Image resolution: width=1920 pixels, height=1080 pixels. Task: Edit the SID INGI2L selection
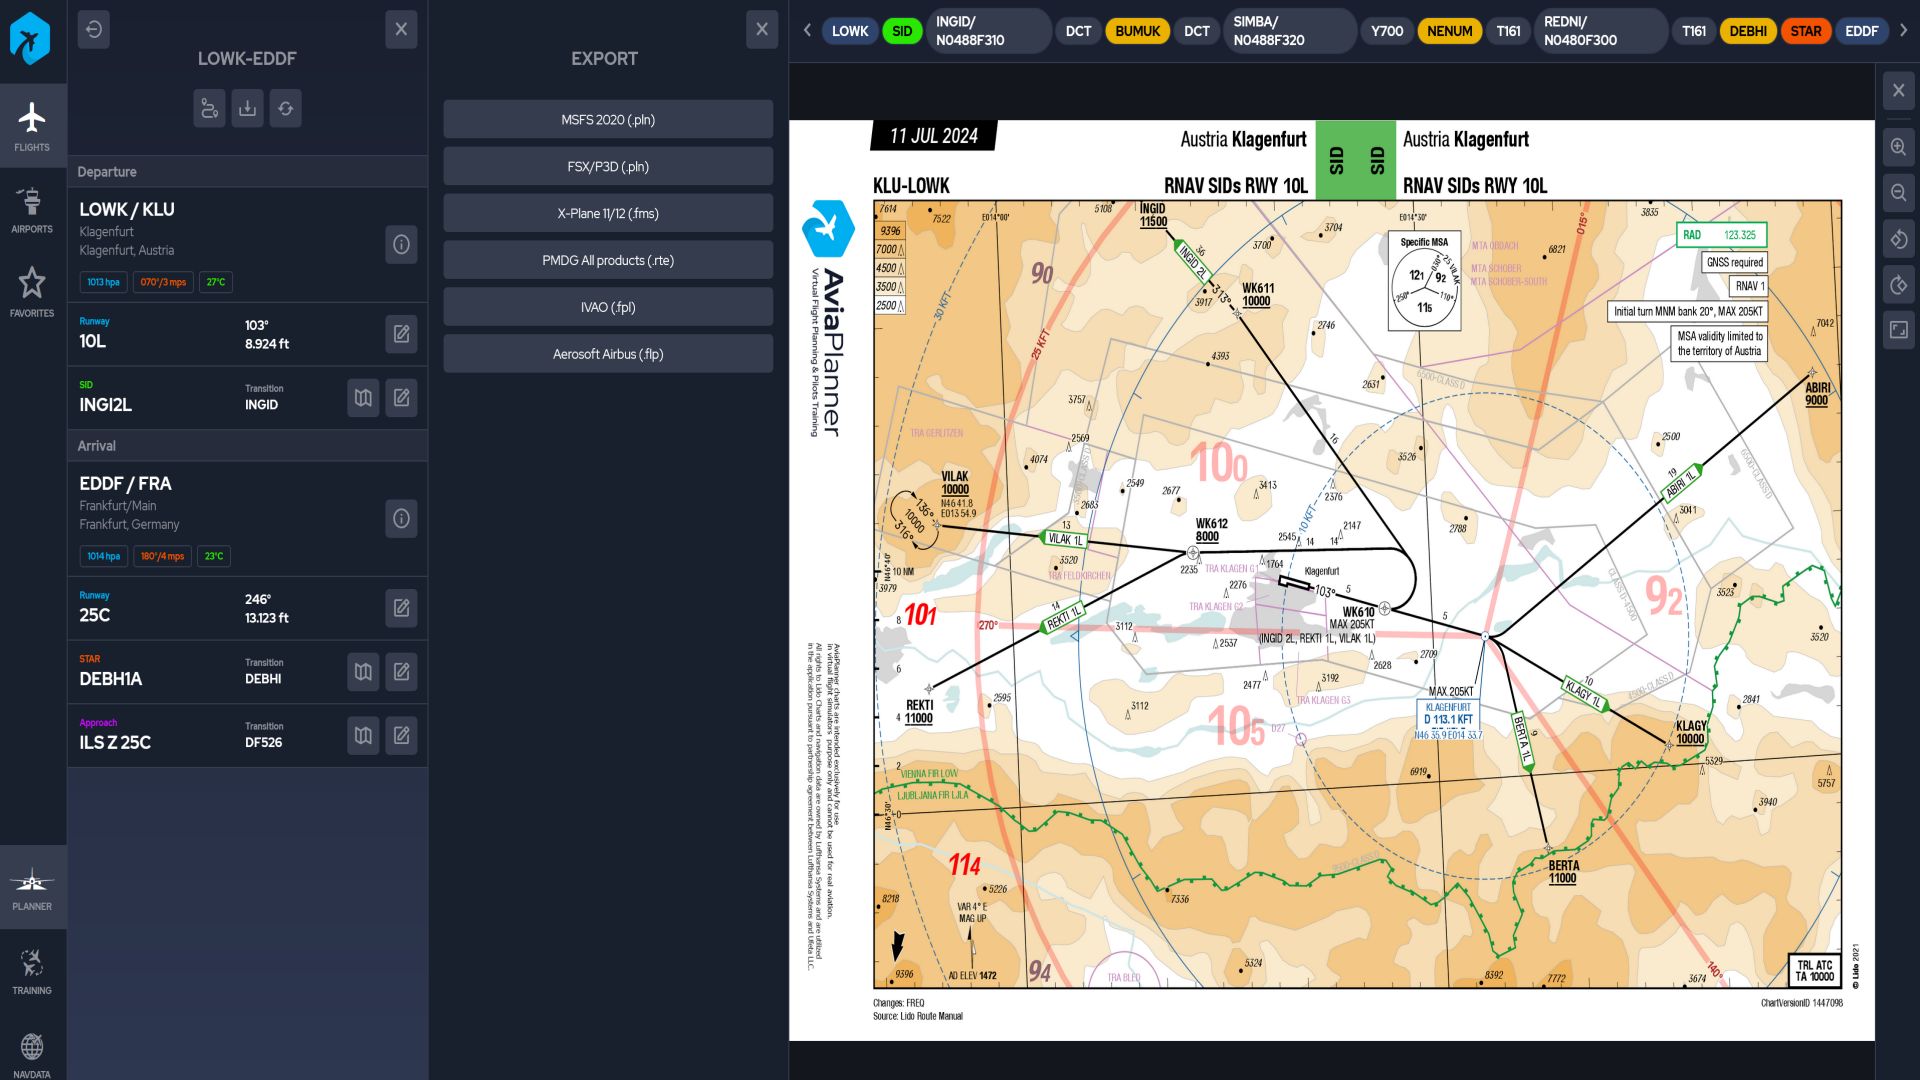[401, 398]
